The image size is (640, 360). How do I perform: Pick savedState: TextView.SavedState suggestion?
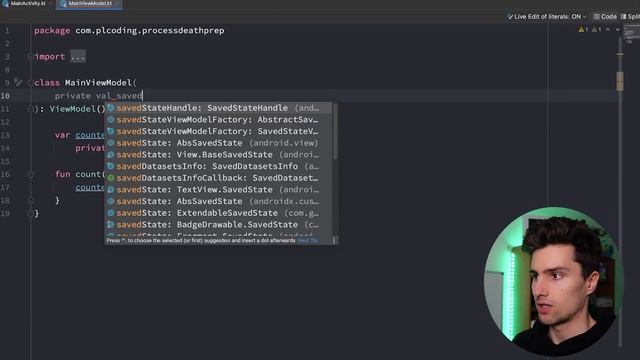pos(219,189)
